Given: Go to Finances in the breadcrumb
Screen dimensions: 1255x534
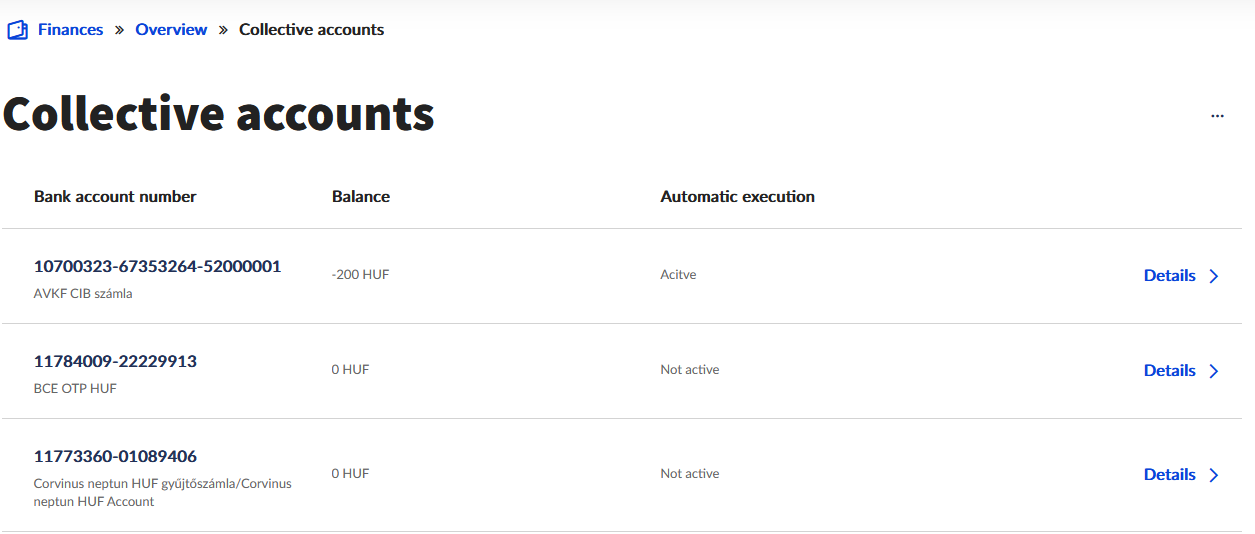Looking at the screenshot, I should click(70, 30).
